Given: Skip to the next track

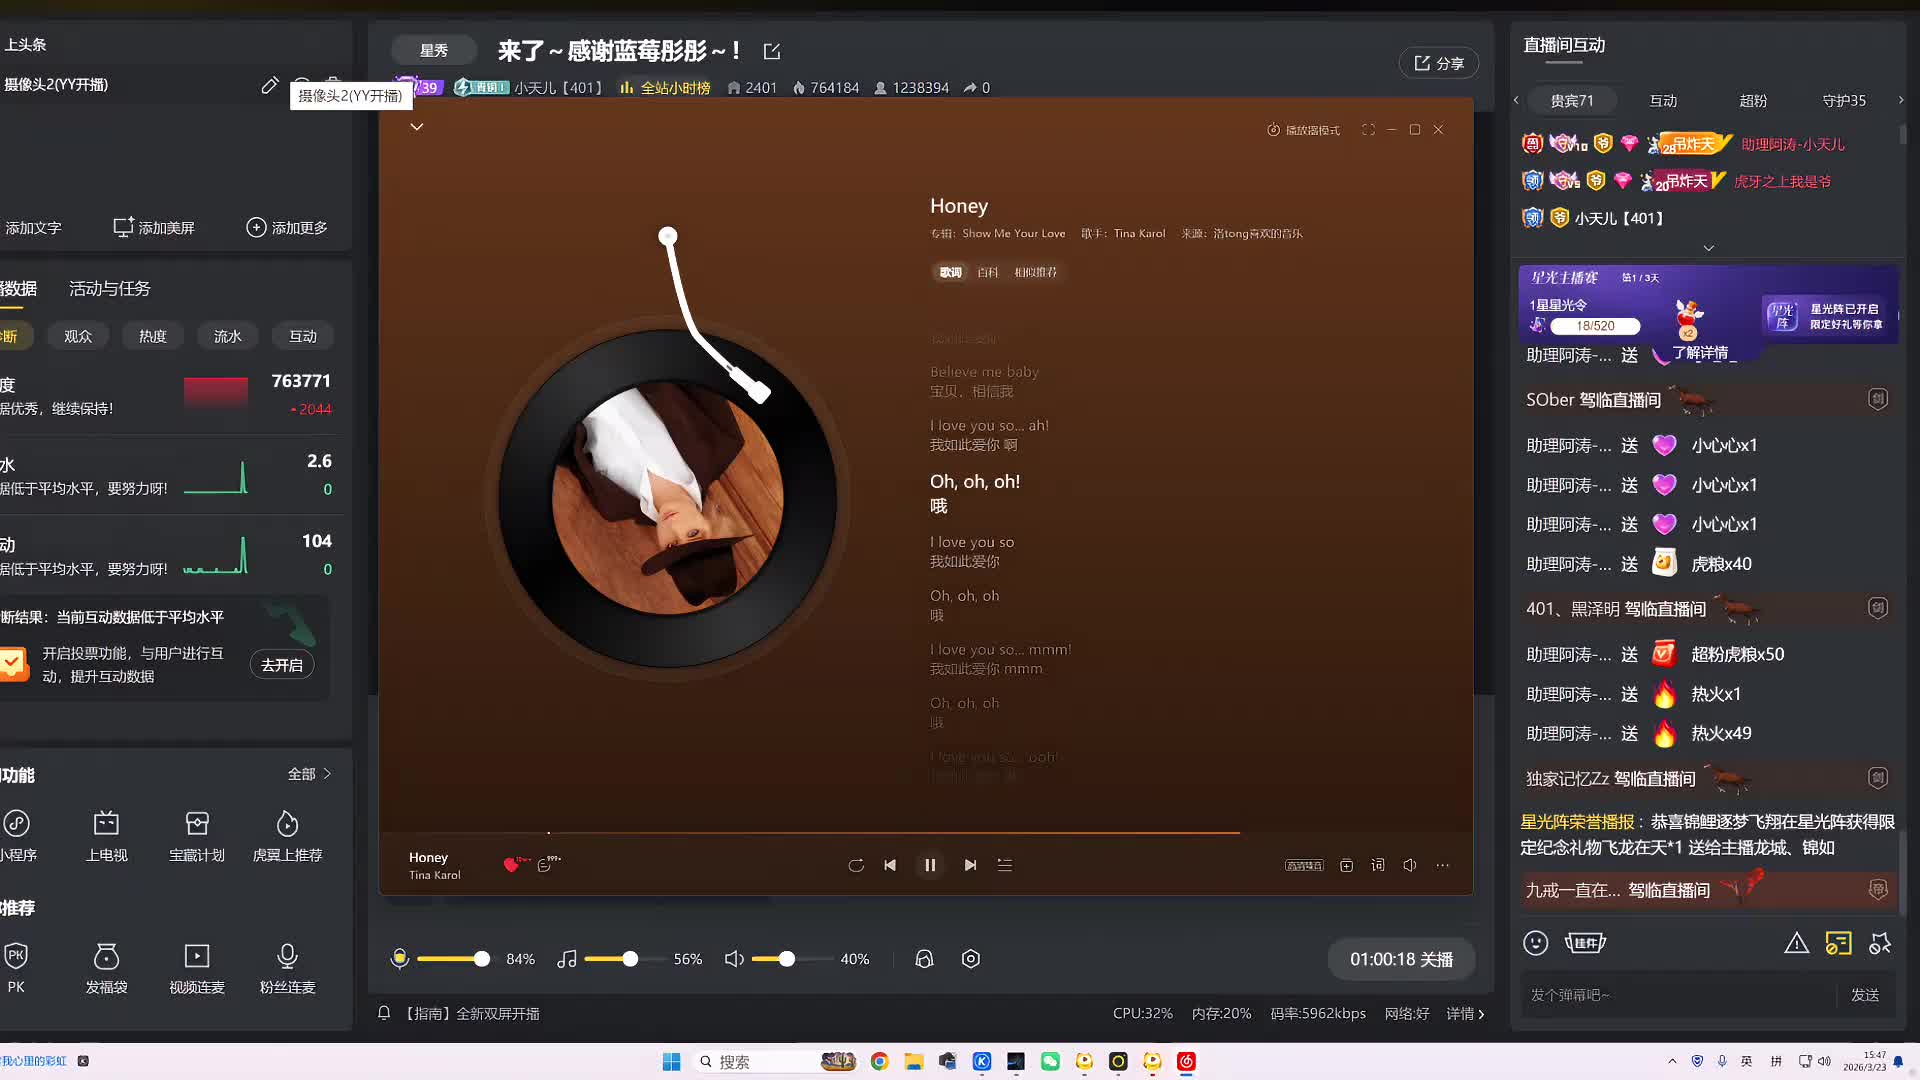Looking at the screenshot, I should [x=970, y=865].
